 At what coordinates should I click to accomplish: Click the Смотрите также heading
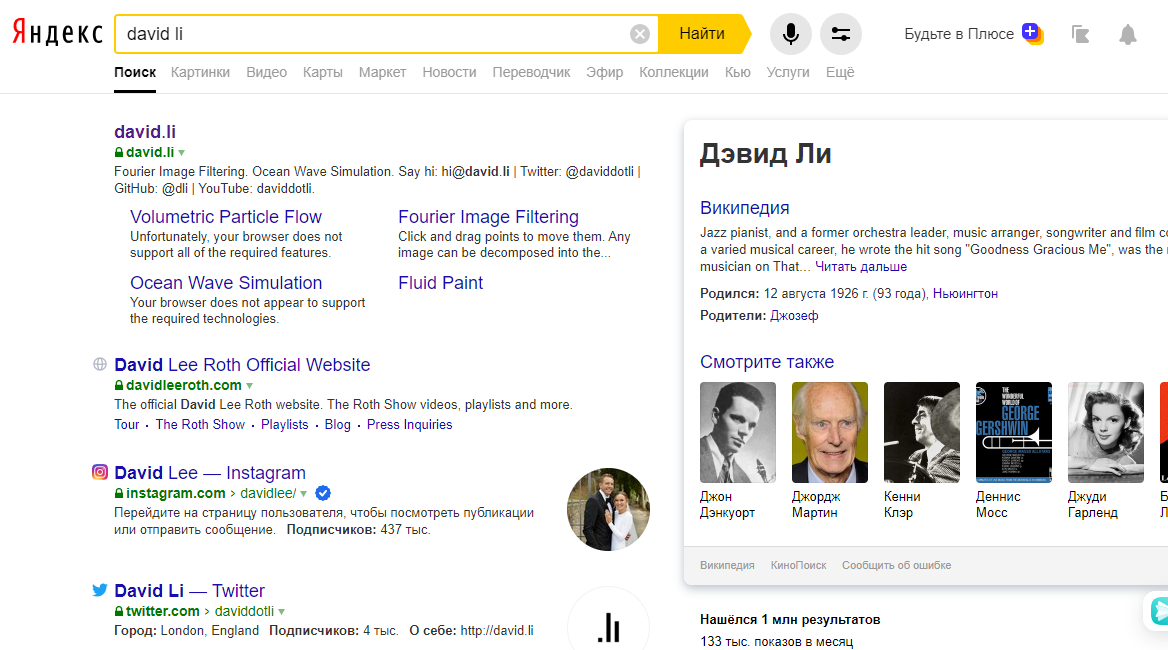[x=766, y=362]
